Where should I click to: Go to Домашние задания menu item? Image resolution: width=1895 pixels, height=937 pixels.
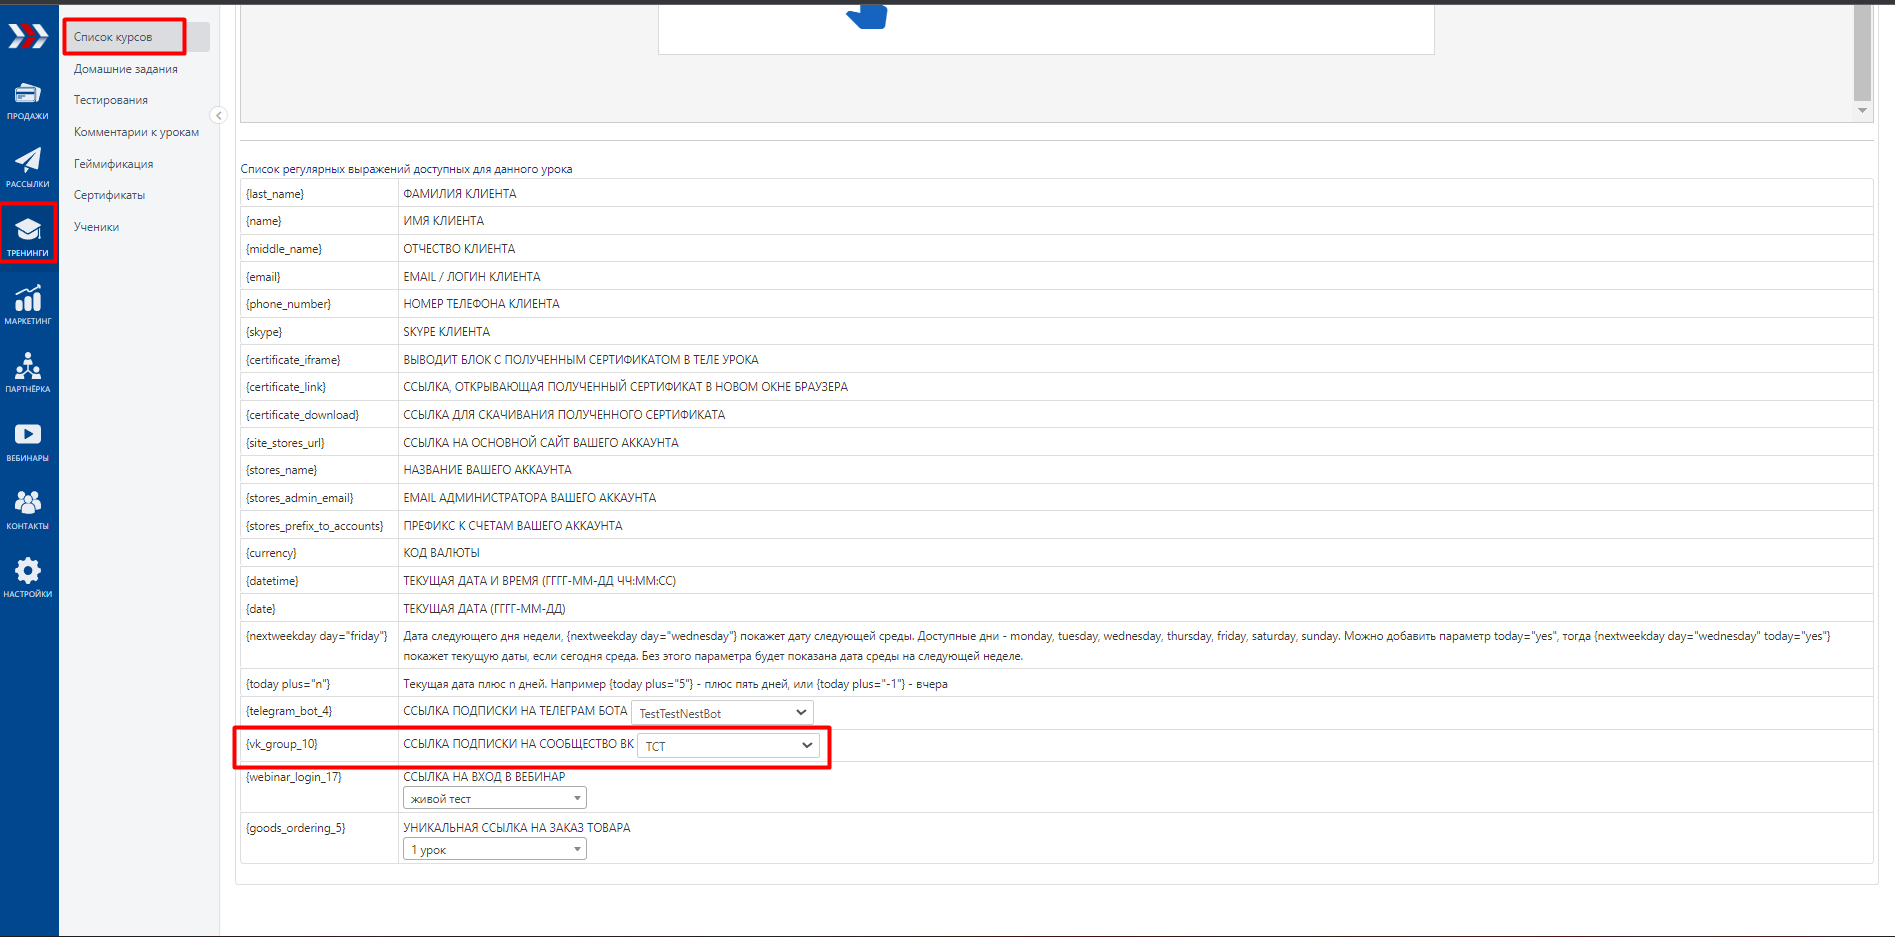click(x=126, y=69)
